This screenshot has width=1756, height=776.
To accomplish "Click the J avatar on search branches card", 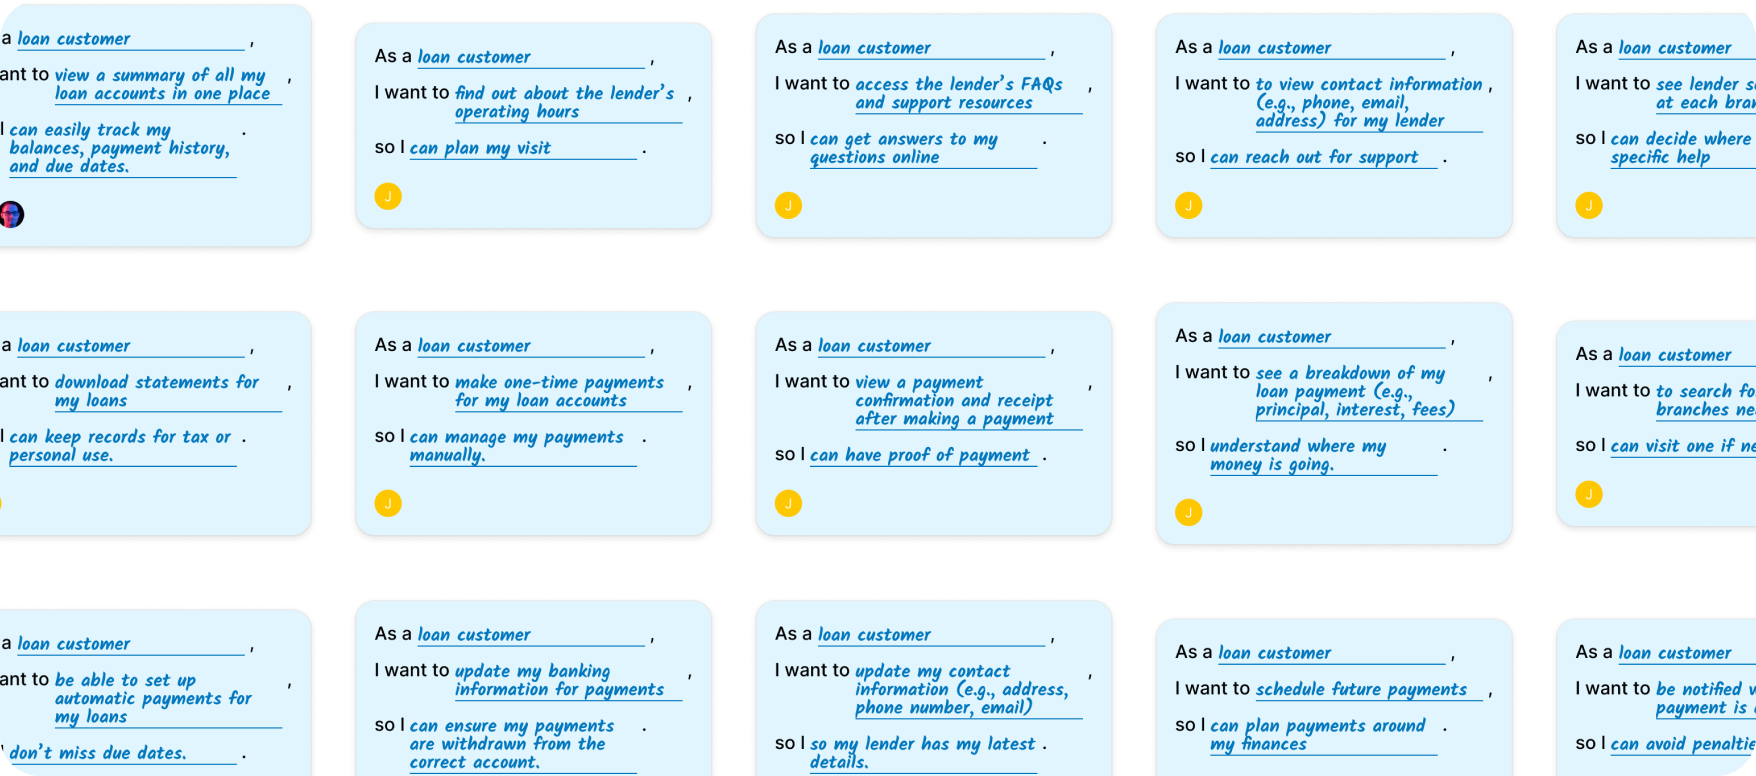I will (x=1588, y=494).
